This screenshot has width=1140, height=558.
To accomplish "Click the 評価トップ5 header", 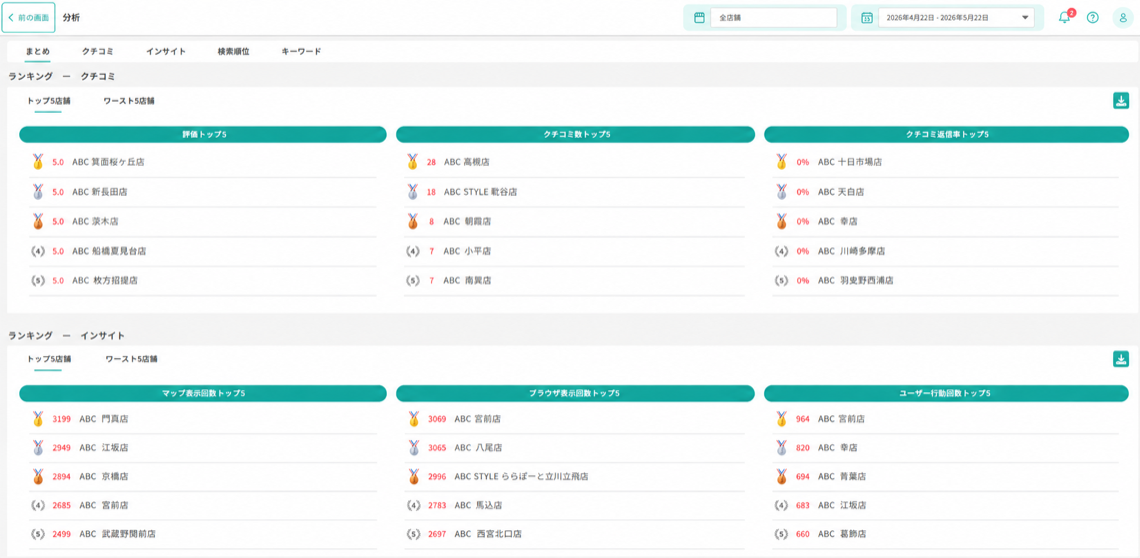I will point(203,135).
